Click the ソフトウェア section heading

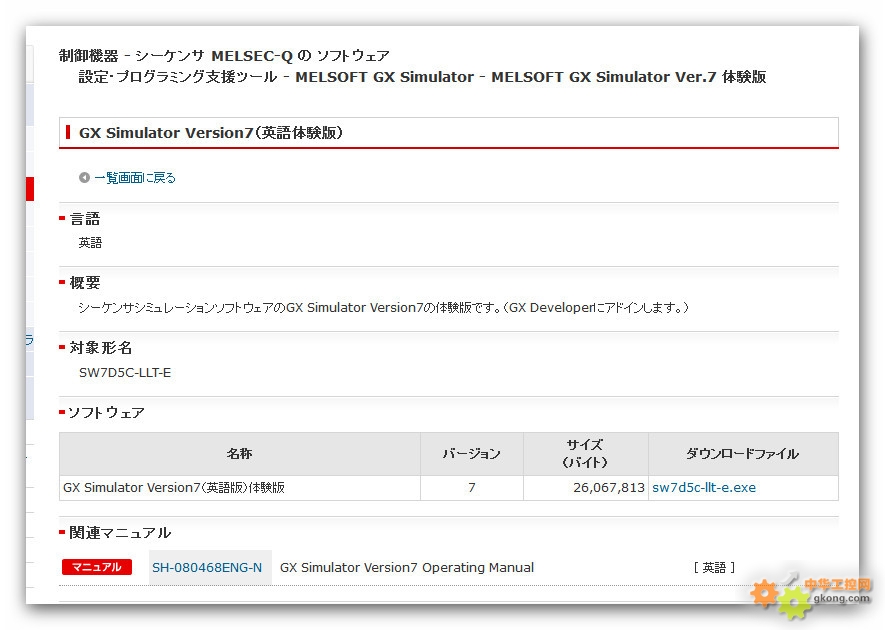point(106,413)
